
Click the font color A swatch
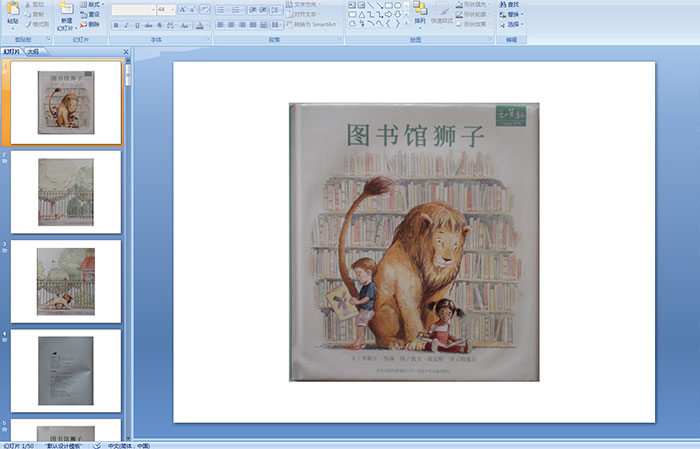tap(200, 25)
